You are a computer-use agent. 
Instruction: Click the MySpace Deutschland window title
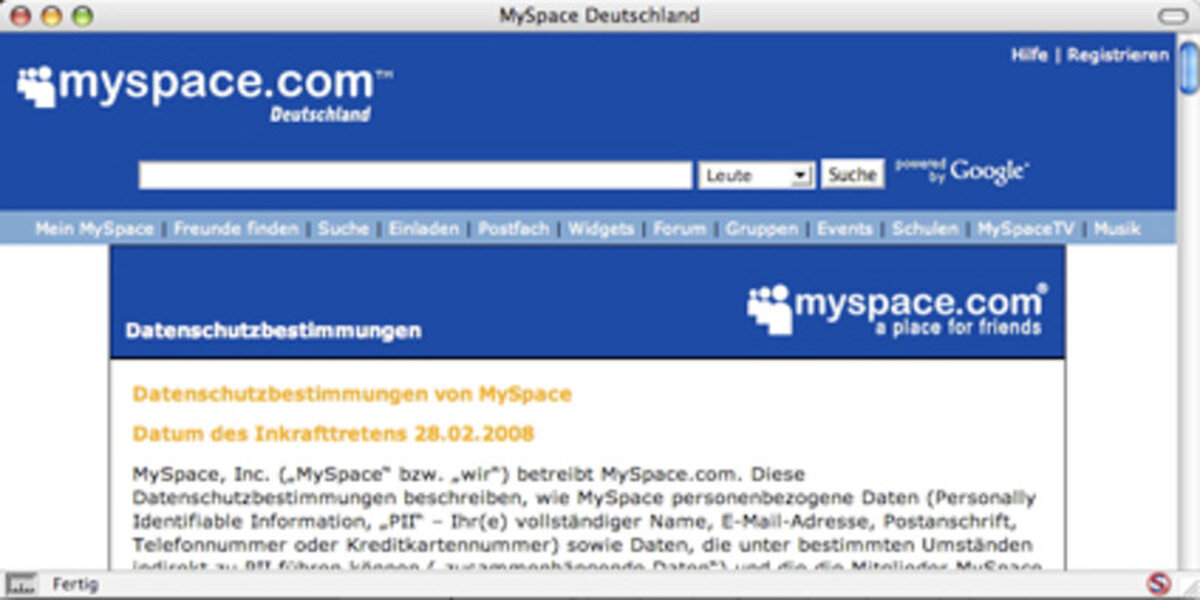[599, 16]
